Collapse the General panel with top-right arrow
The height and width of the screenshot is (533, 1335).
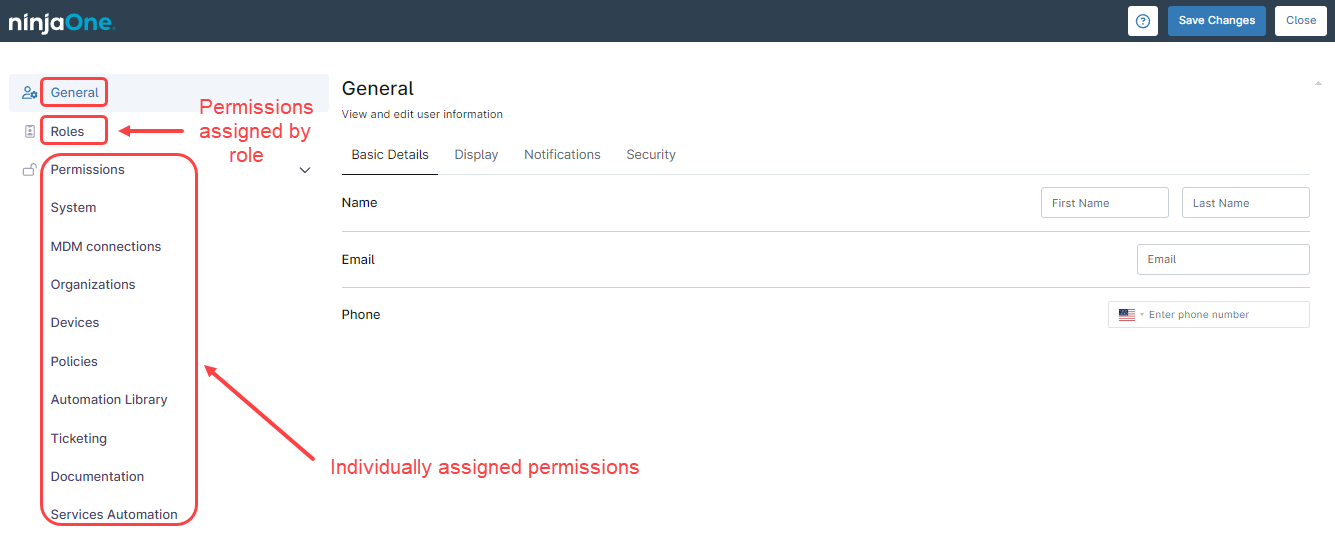1318,84
